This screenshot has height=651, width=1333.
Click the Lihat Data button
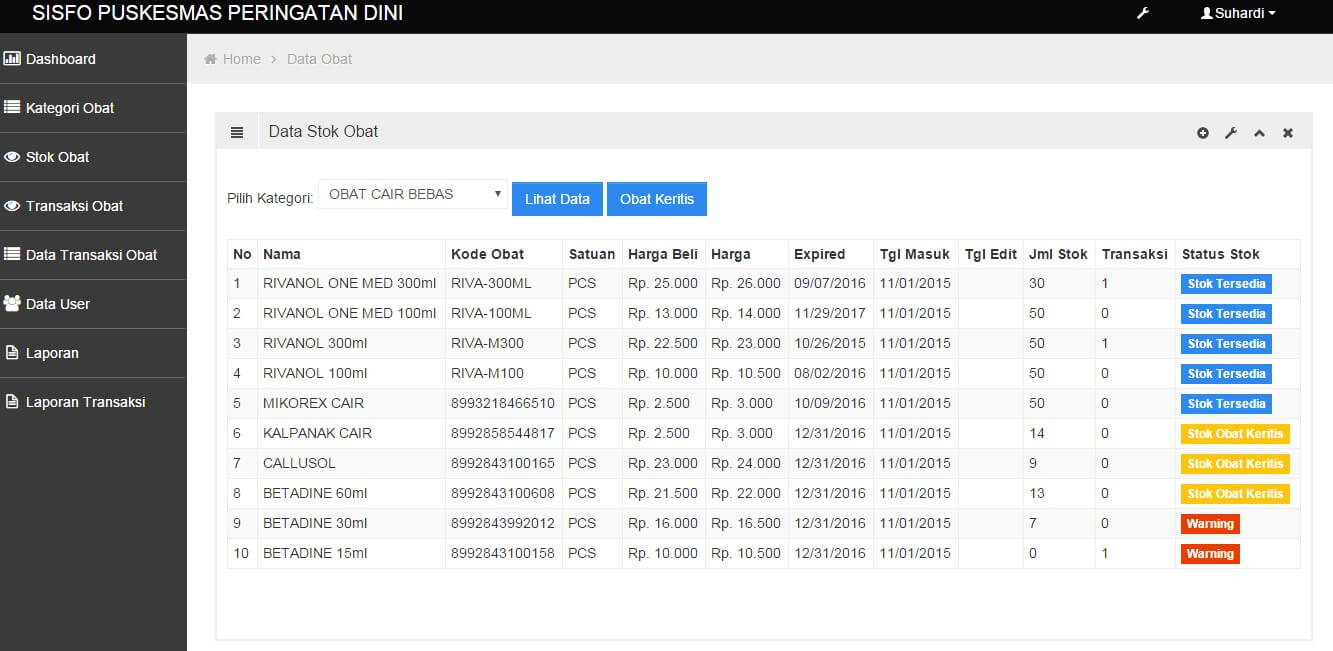click(x=557, y=199)
